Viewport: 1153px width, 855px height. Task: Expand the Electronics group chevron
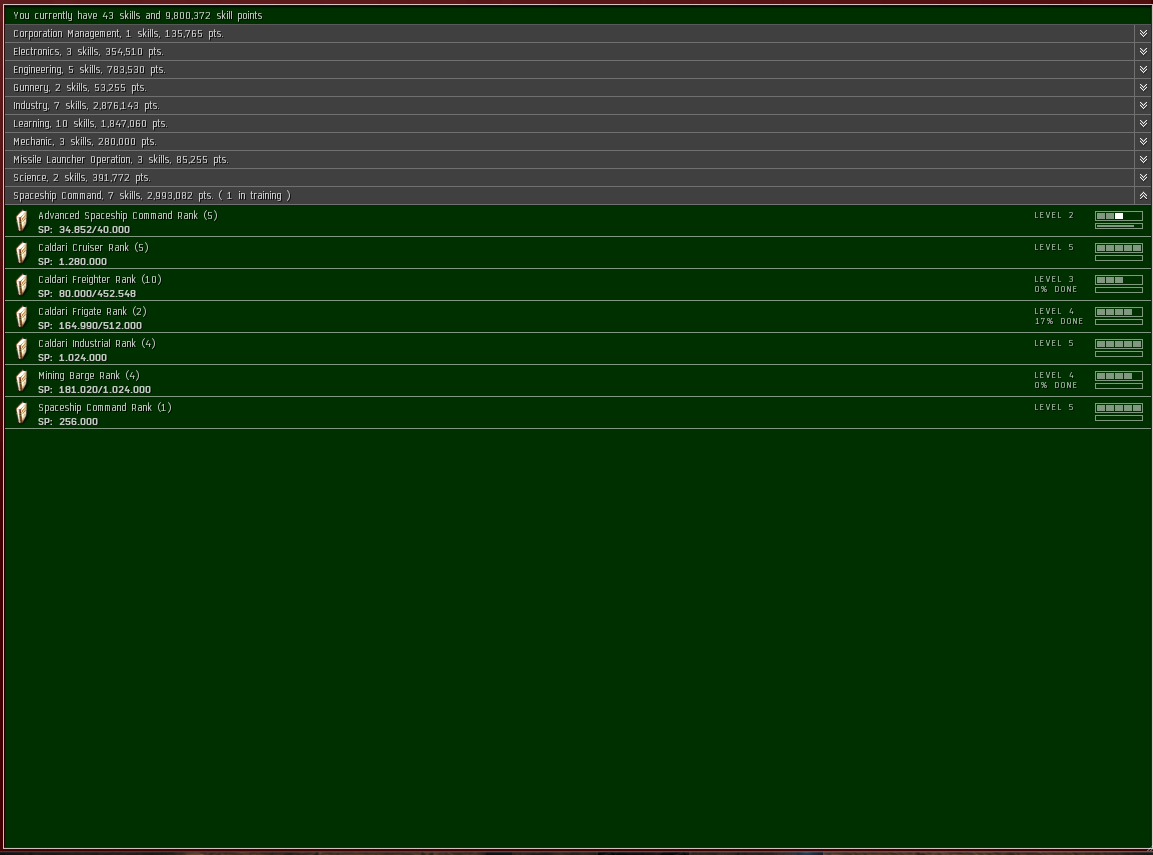1143,51
